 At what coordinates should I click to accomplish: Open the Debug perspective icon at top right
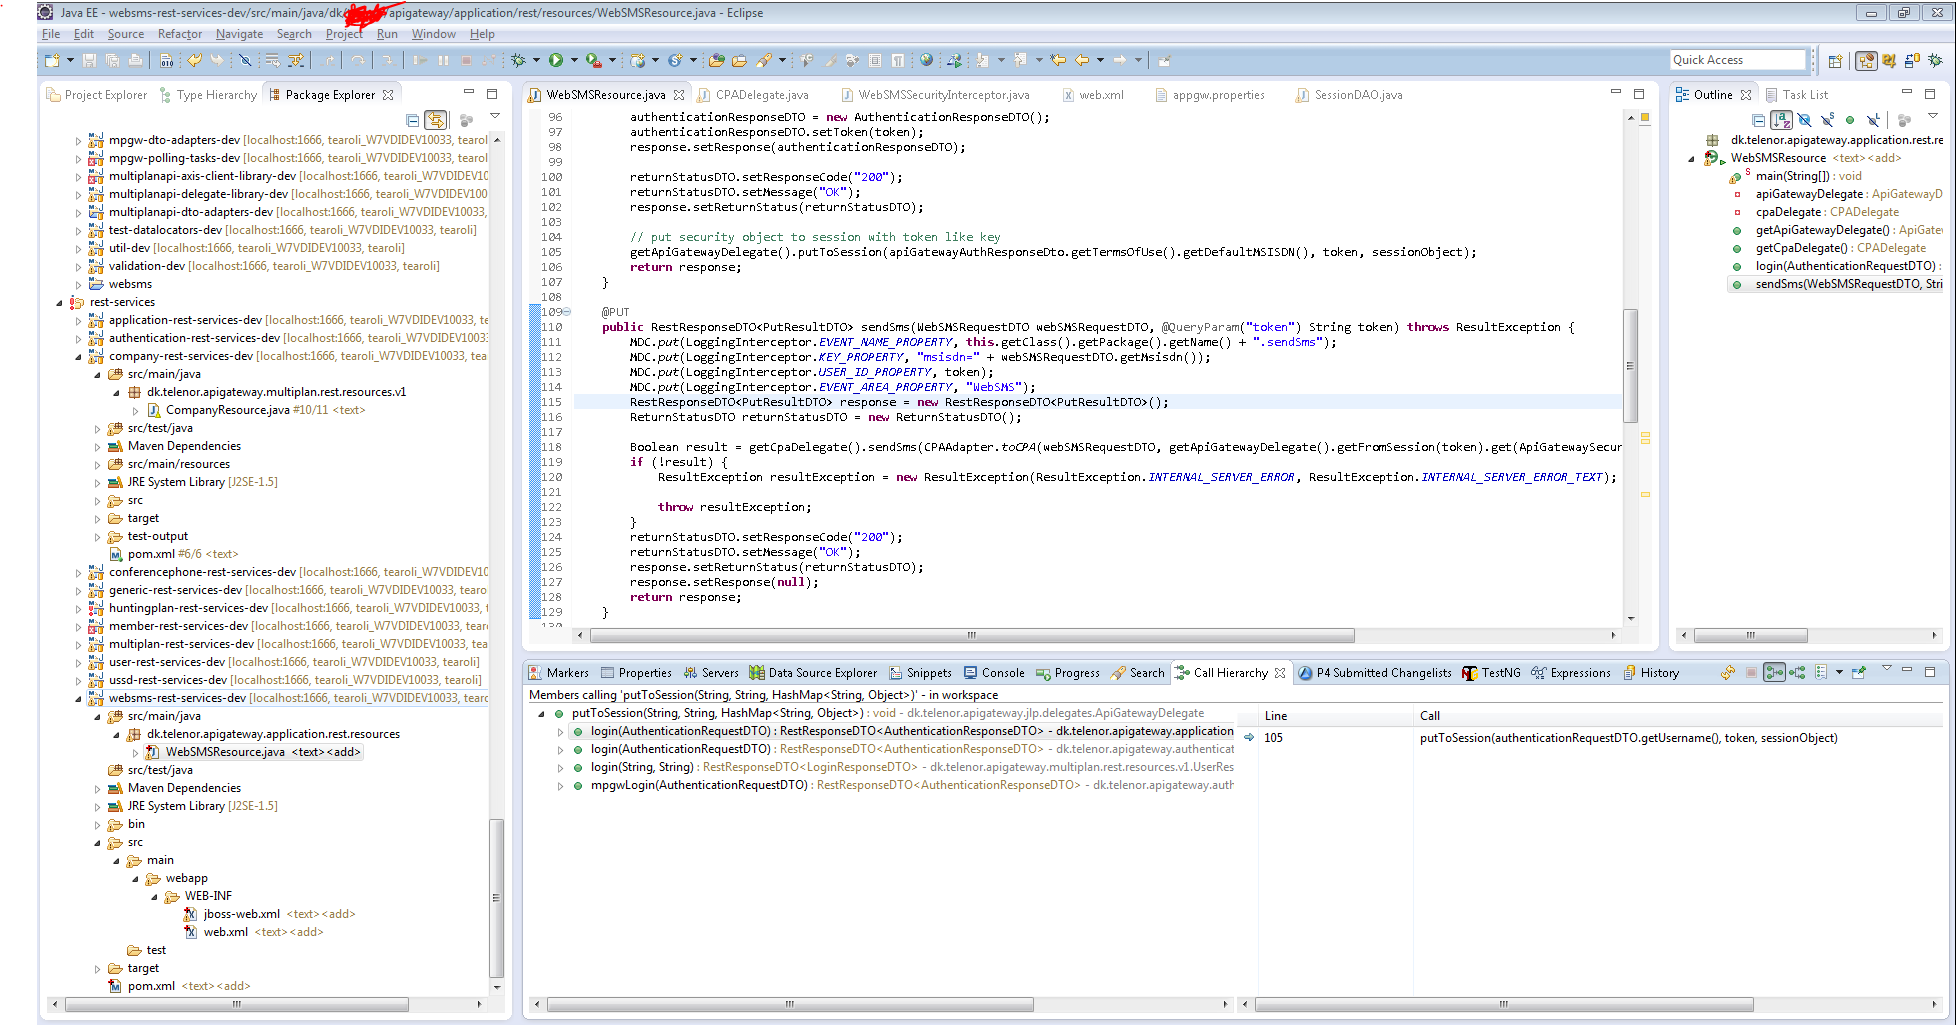click(x=1935, y=61)
